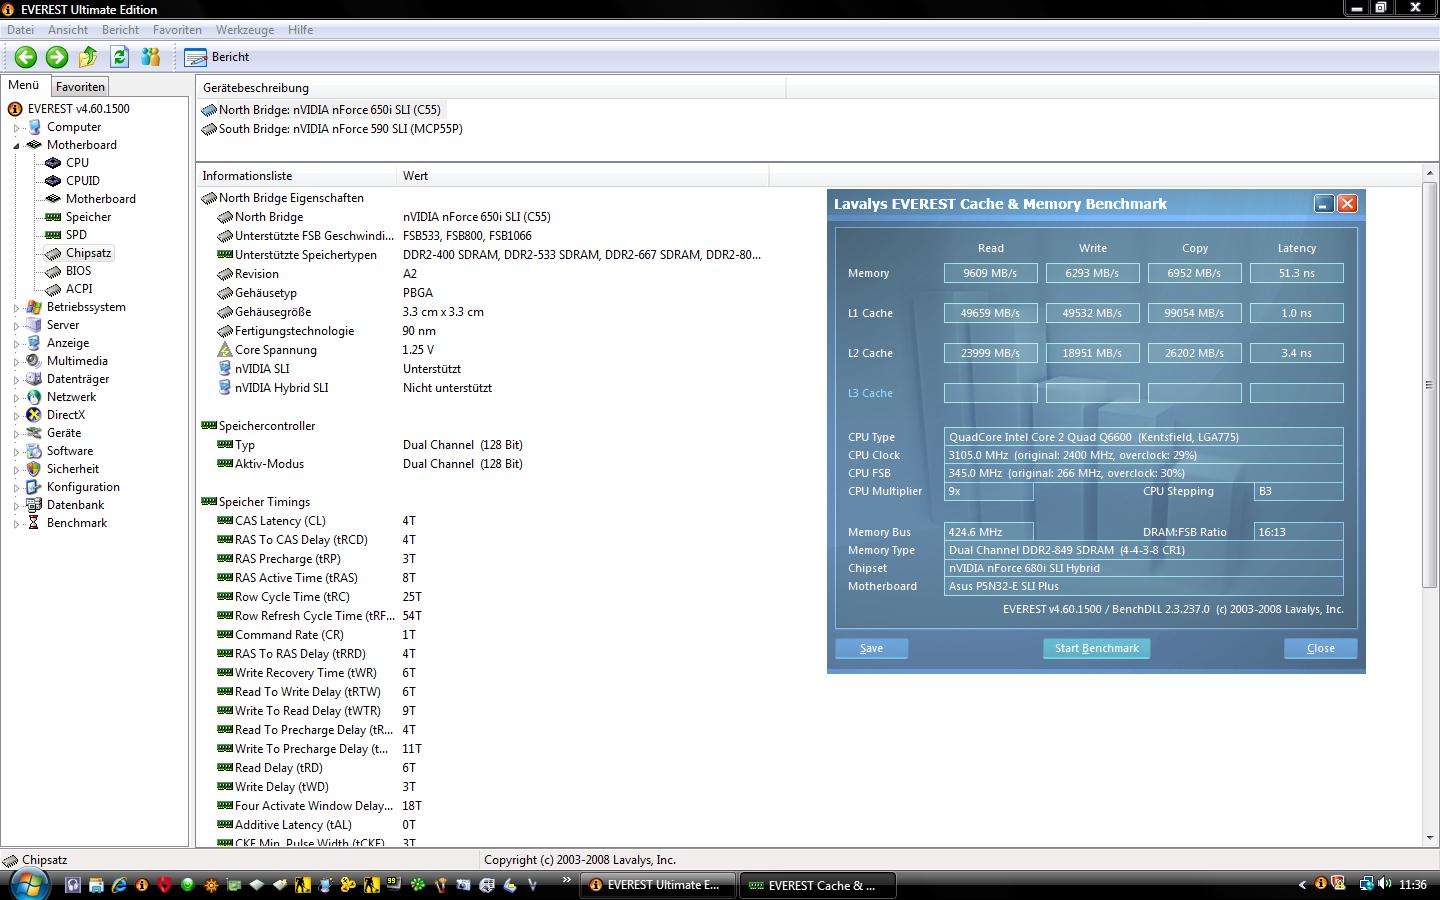Viewport: 1440px width, 900px height.
Task: Select North Bridge nForce 650i SLI device
Action: (329, 110)
